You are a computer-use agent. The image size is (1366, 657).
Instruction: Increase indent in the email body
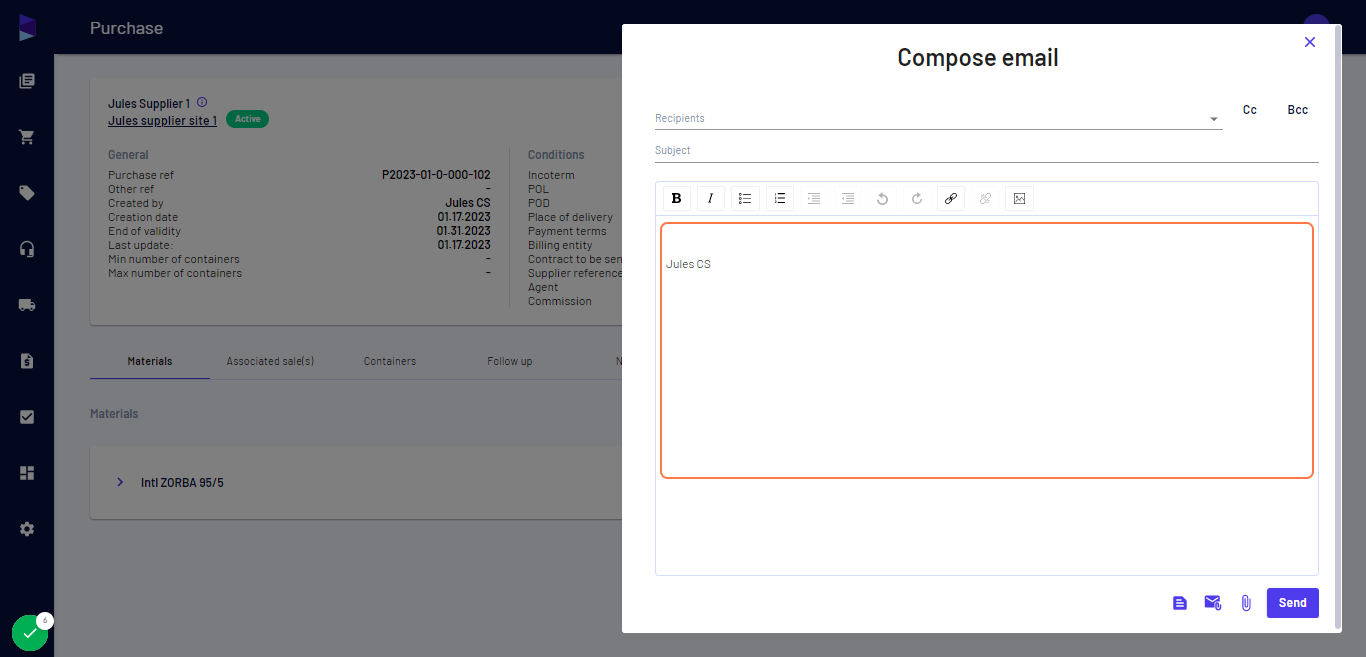pyautogui.click(x=814, y=198)
